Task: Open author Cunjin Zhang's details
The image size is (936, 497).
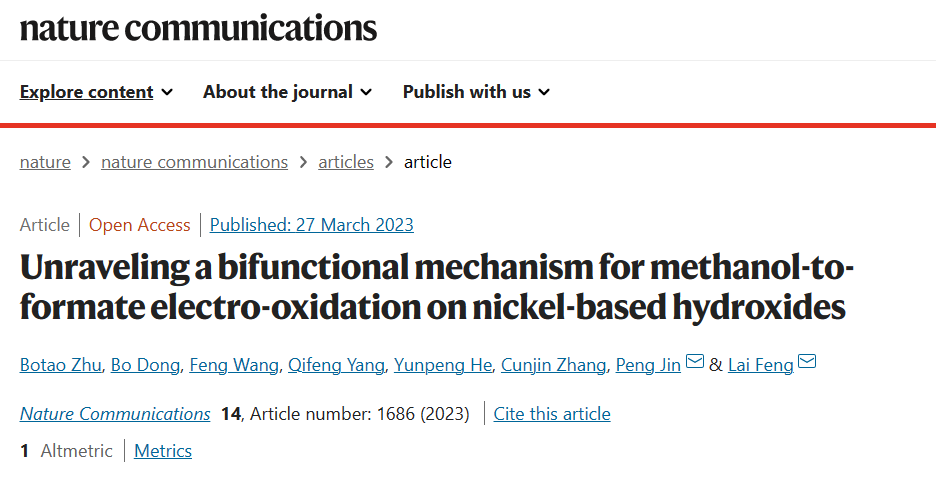Action: click(553, 365)
